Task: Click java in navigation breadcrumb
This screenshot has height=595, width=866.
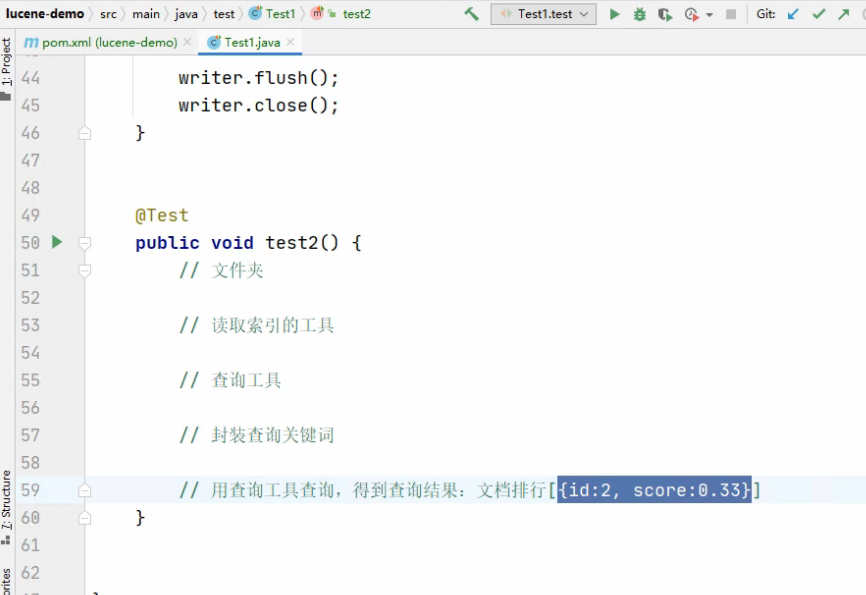Action: tap(186, 14)
